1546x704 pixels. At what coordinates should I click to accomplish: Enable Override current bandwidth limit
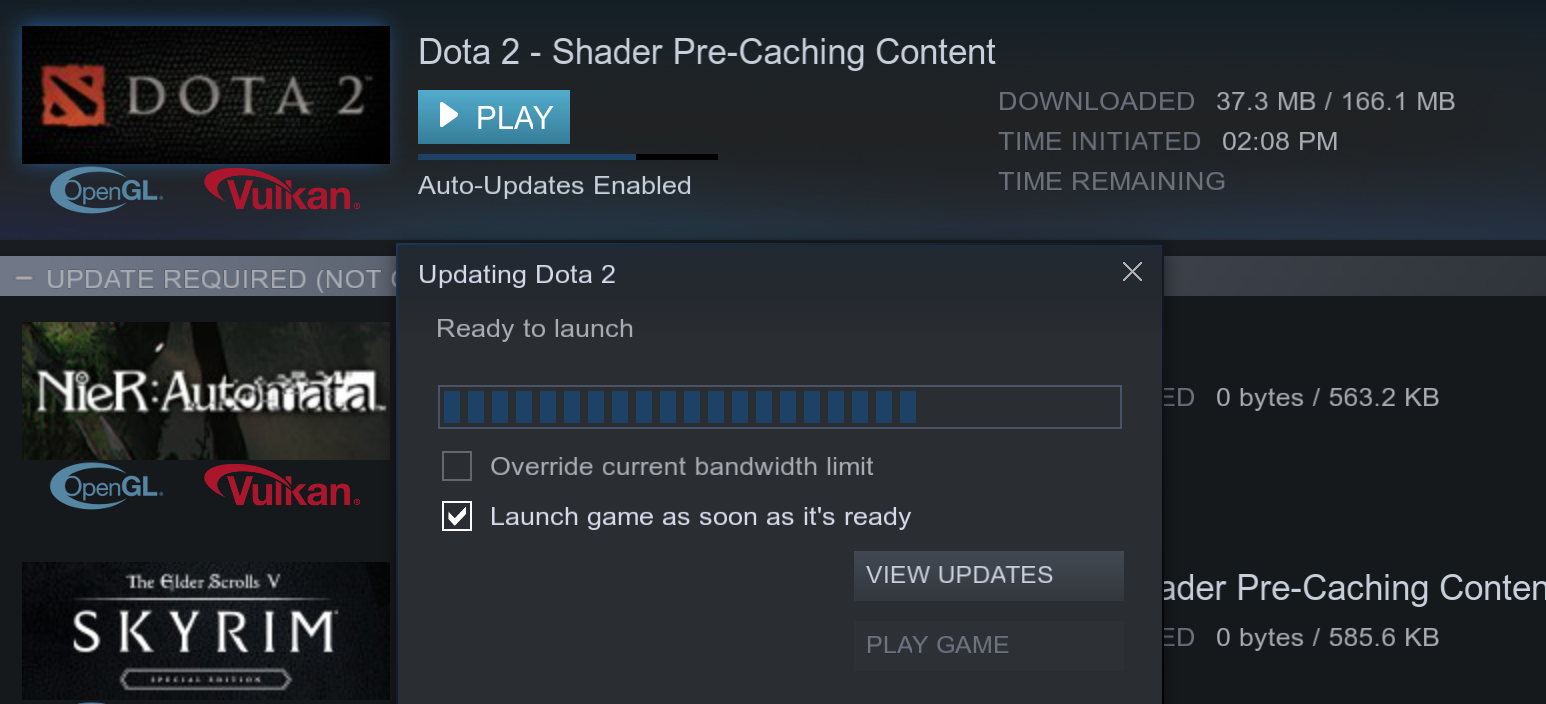tap(456, 465)
